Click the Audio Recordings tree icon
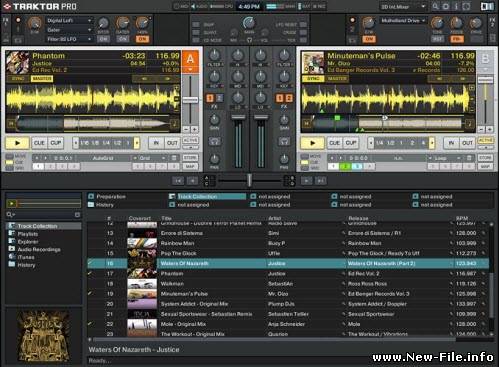The width and height of the screenshot is (499, 367). (12, 249)
